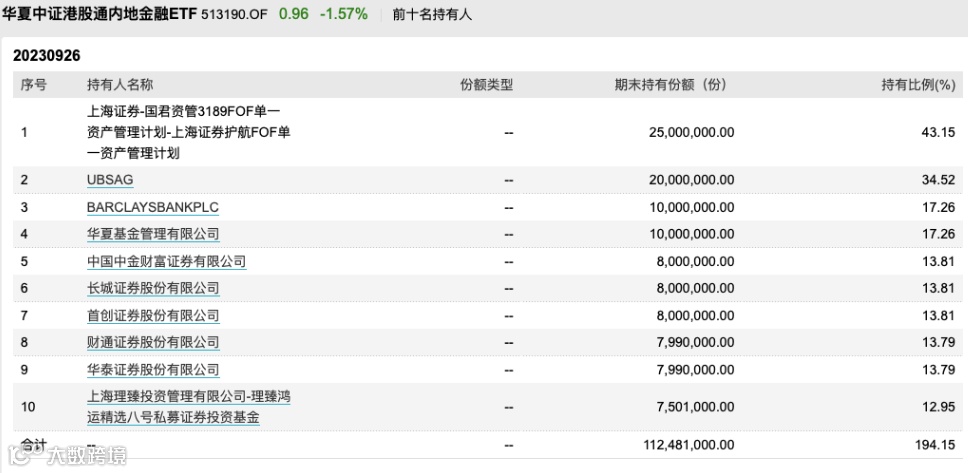
Task: Select holder name 上海证券-国君资管3189FOF单一资产管理计划
Action: point(188,132)
